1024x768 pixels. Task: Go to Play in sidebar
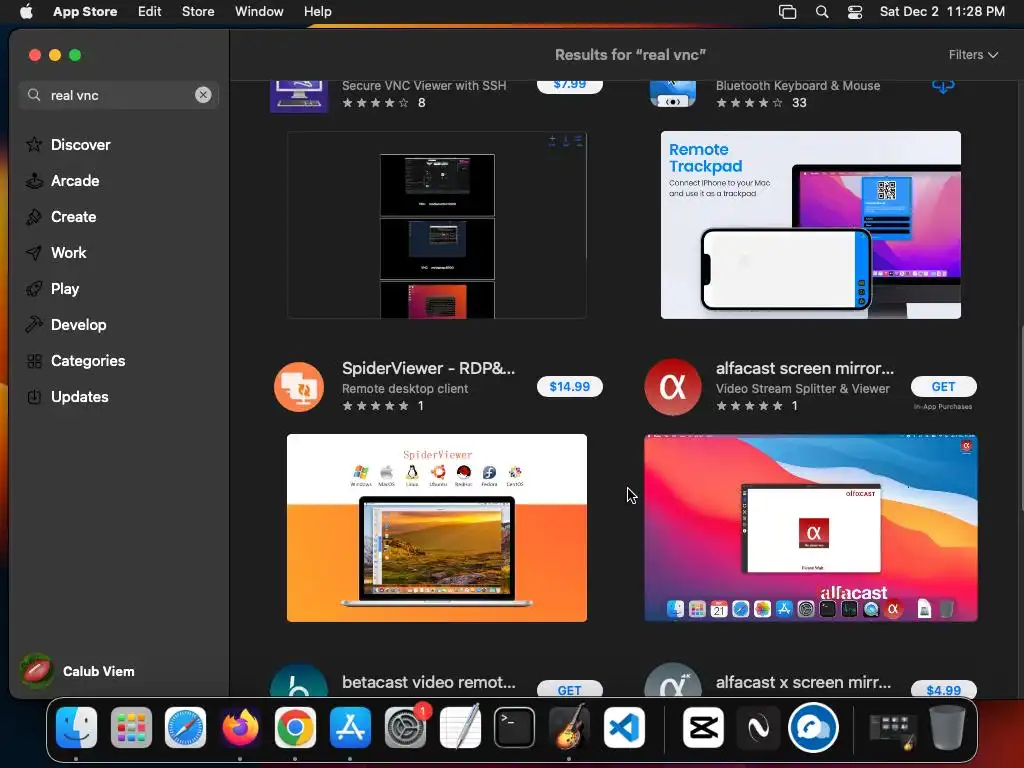(65, 288)
